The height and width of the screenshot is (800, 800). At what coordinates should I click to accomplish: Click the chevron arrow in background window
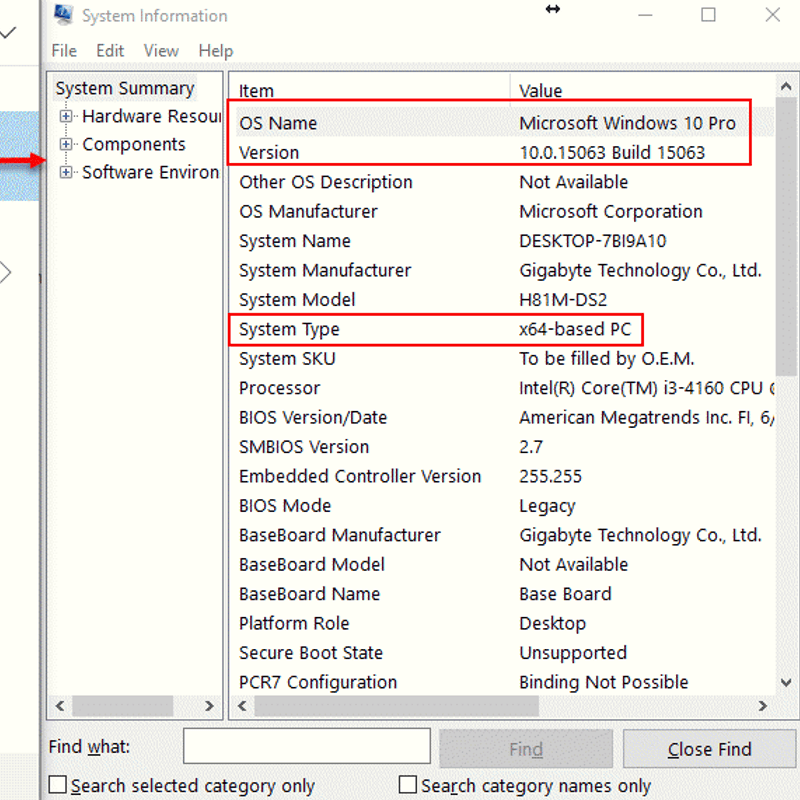pos(5,272)
